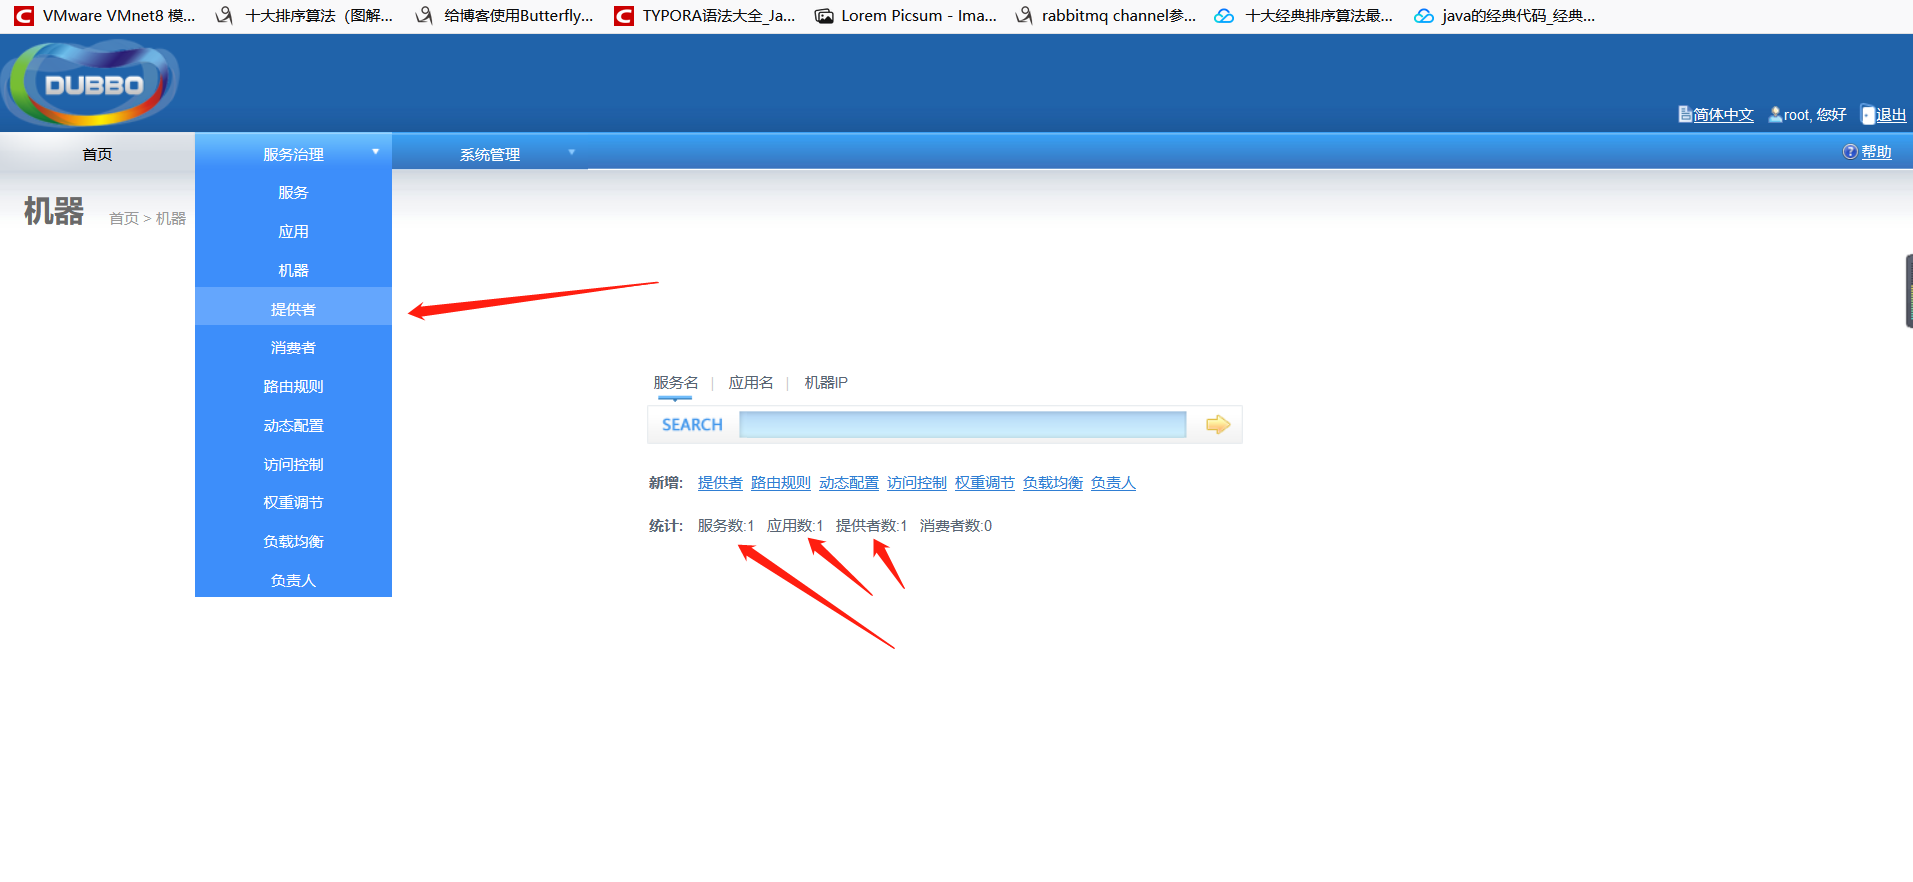Click 首页 in the breadcrumb
Screen dimensions: 1913x882
pos(124,218)
